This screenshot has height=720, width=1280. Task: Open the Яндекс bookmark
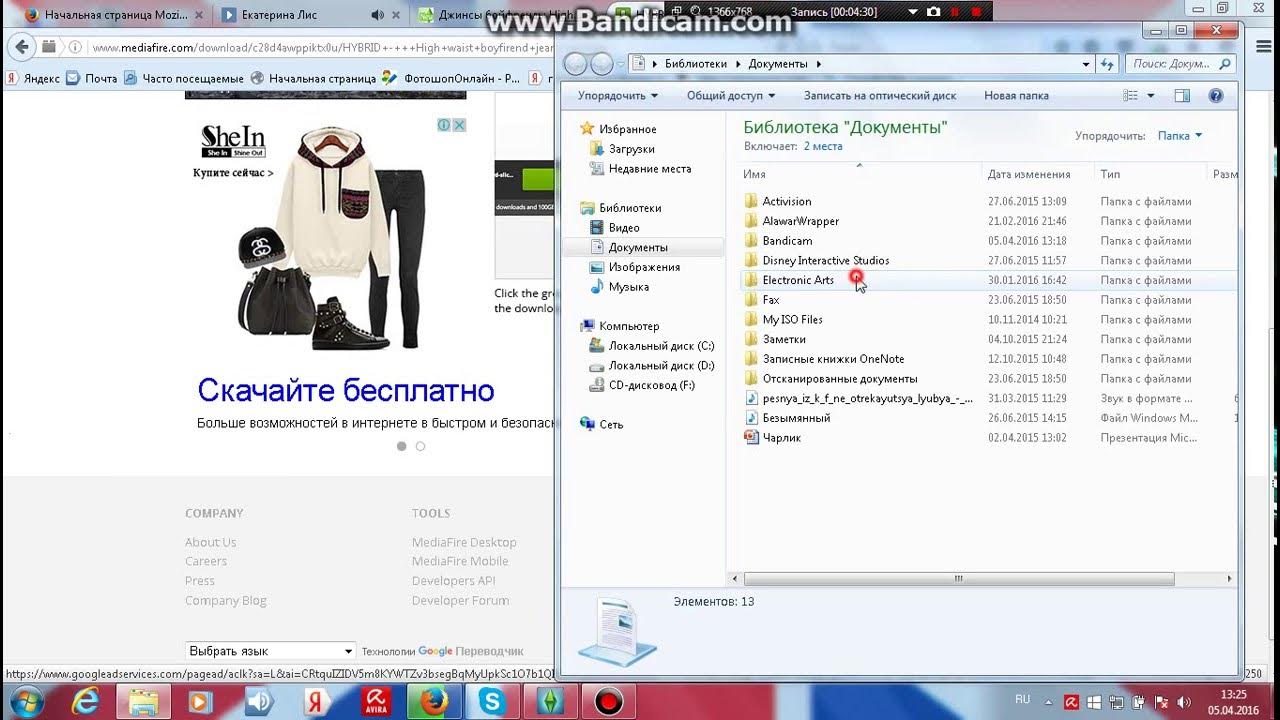pos(33,78)
